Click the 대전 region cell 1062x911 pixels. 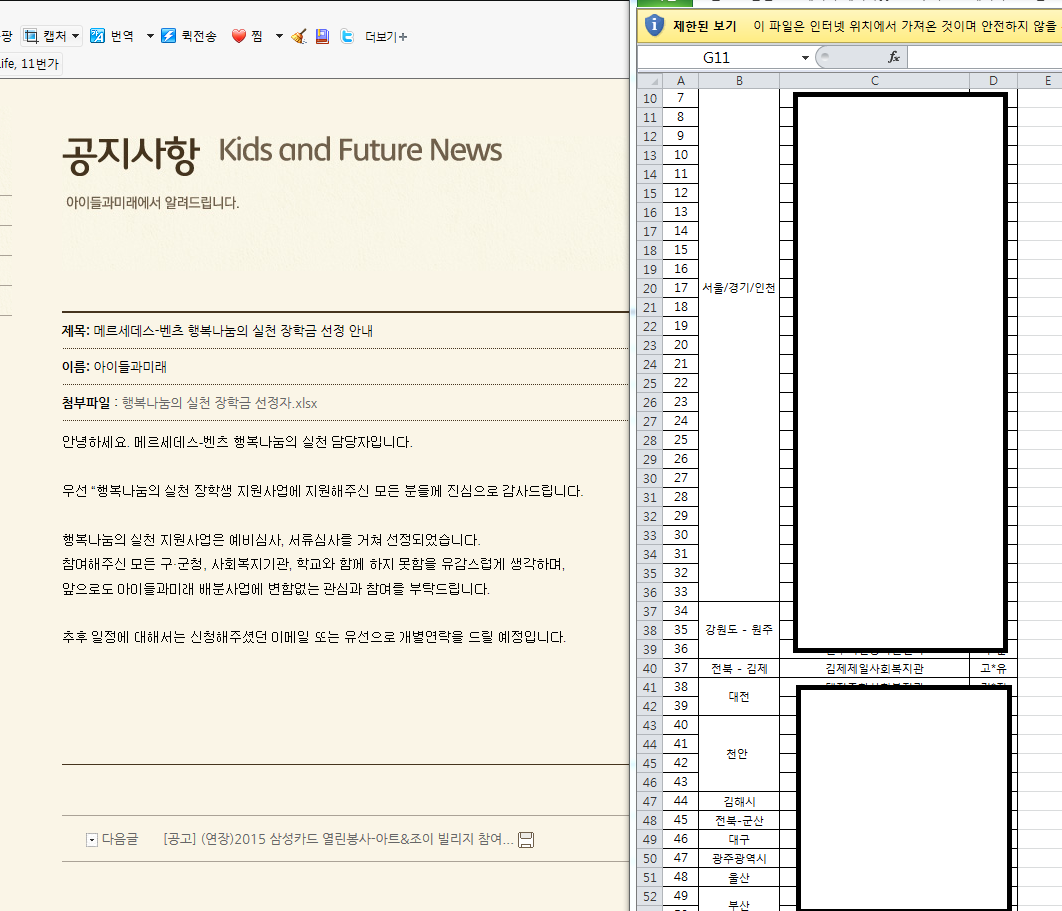[x=739, y=697]
